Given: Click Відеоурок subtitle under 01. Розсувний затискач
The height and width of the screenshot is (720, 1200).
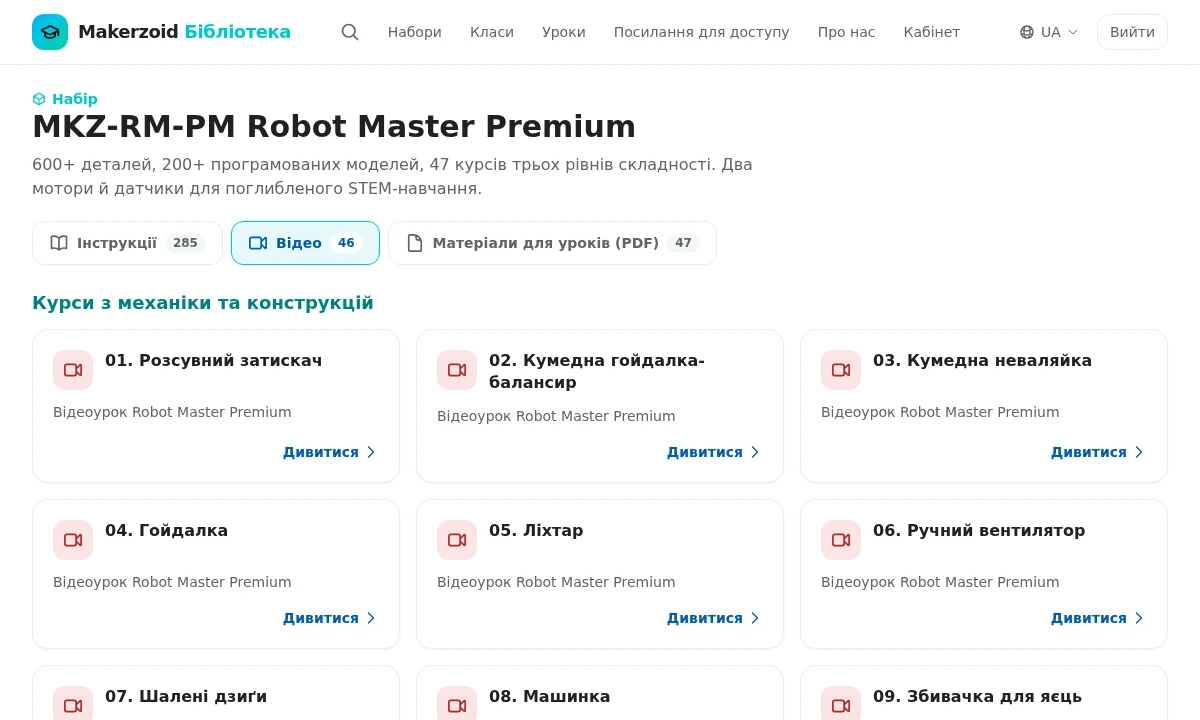Looking at the screenshot, I should tap(172, 412).
